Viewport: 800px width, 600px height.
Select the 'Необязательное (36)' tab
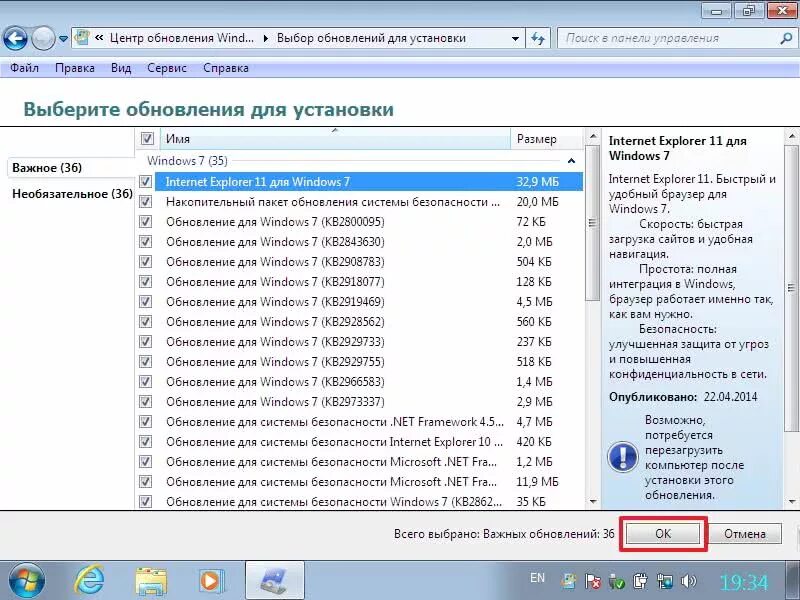pyautogui.click(x=72, y=194)
